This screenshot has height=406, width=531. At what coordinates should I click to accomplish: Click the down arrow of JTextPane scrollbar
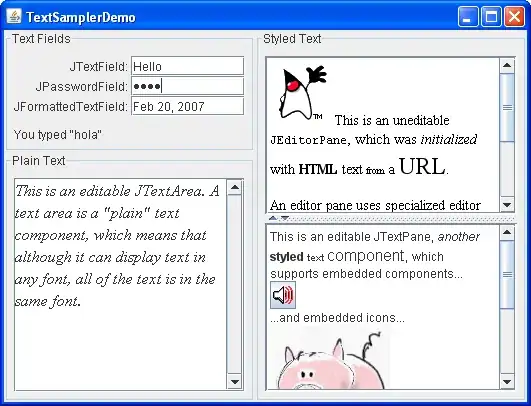(507, 382)
